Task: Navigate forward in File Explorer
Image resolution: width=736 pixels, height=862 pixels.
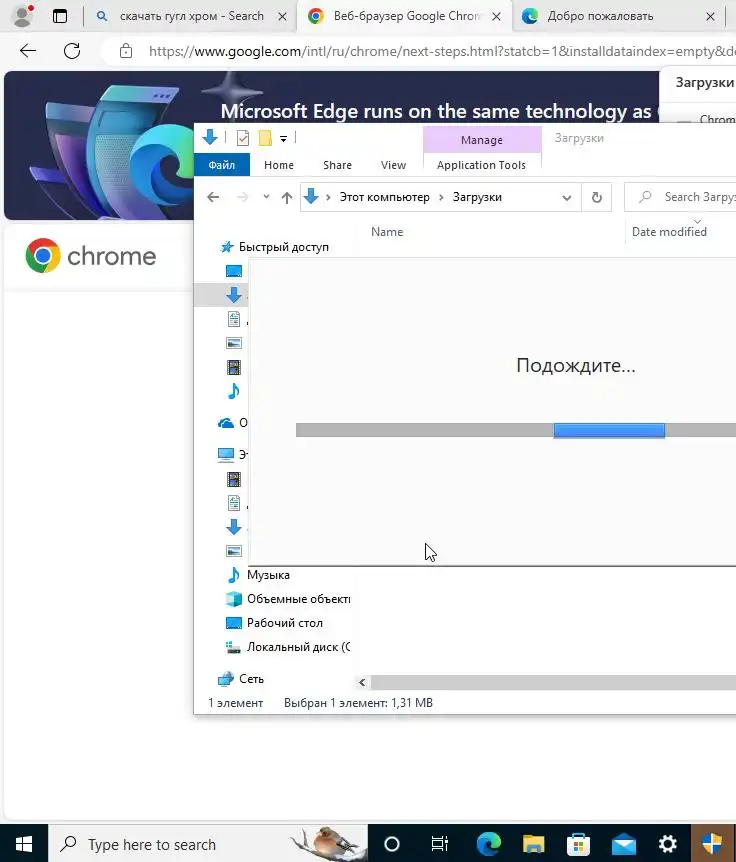Action: tap(242, 197)
